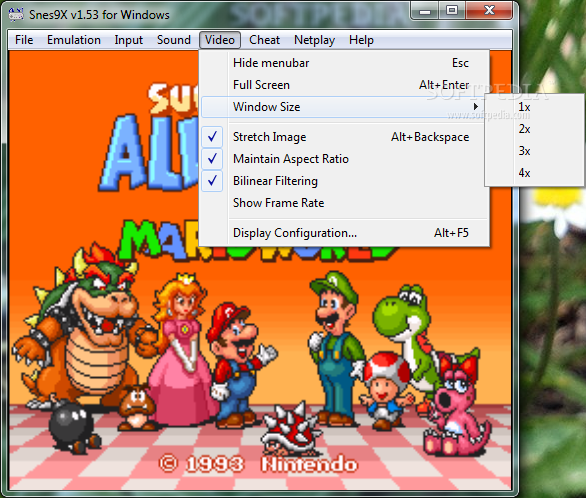
Task: Open the Input menu
Action: point(129,40)
